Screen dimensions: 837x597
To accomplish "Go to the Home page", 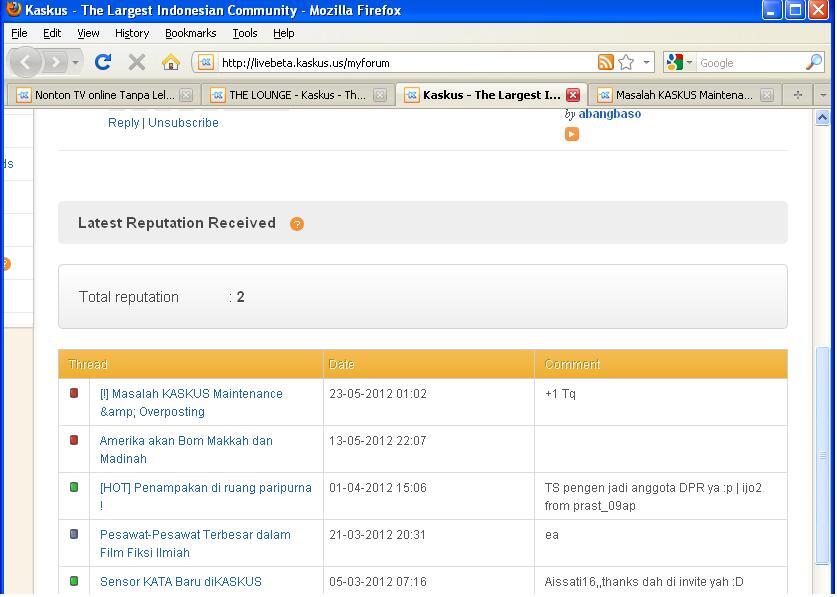I will [170, 62].
